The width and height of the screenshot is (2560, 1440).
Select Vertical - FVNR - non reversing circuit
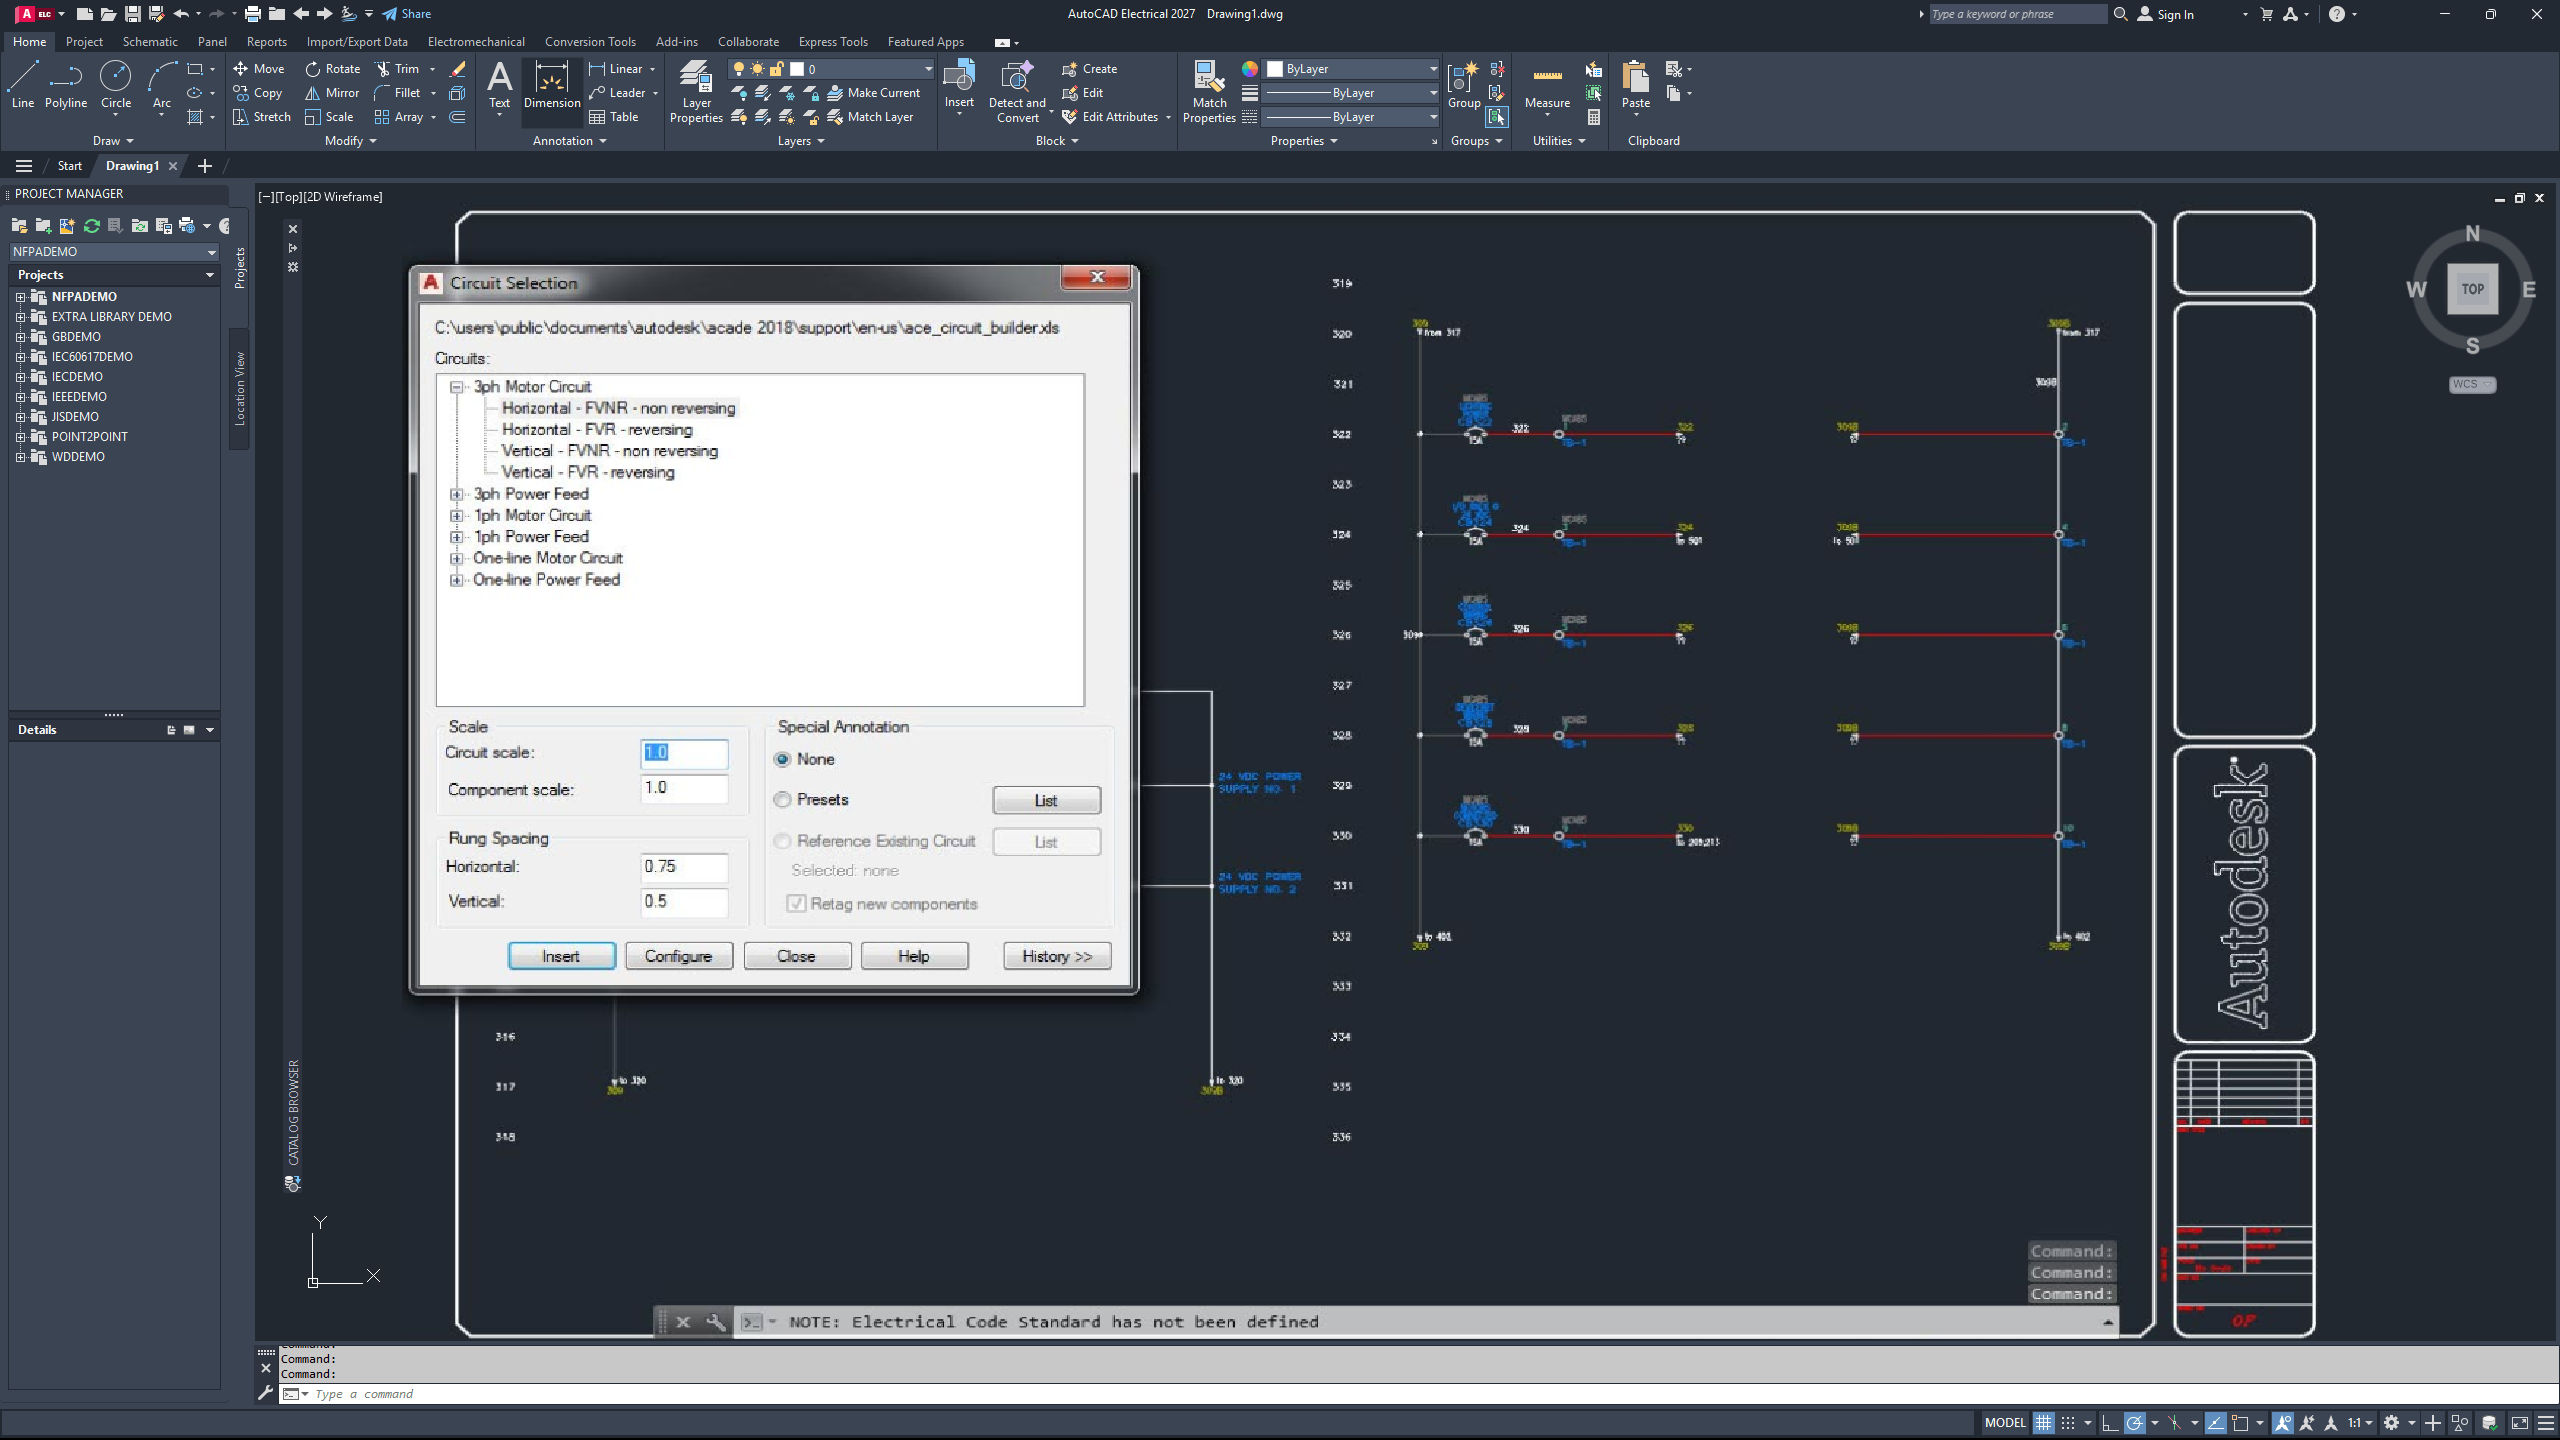pos(610,451)
